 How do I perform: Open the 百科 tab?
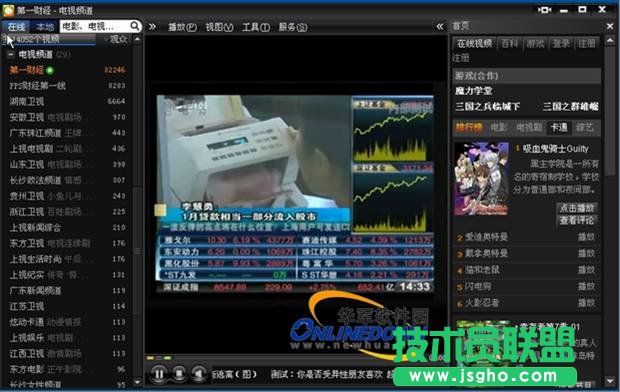point(510,43)
